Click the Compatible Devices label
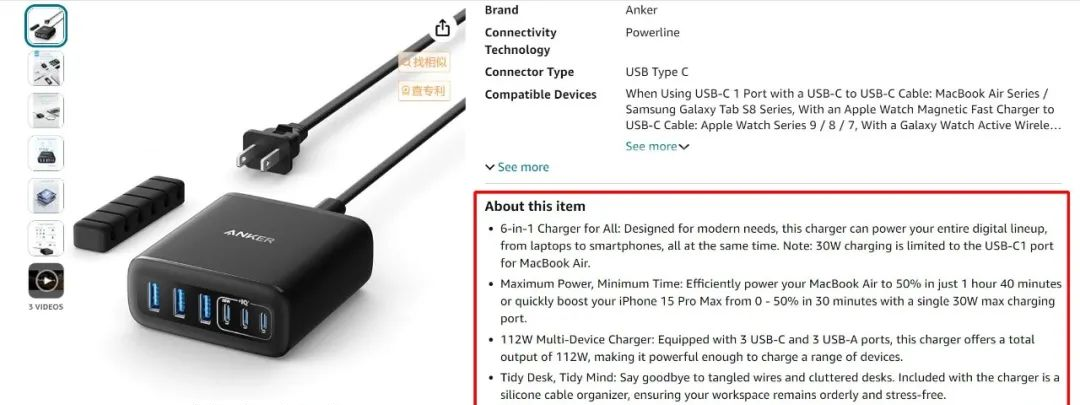The image size is (1080, 405). click(541, 94)
